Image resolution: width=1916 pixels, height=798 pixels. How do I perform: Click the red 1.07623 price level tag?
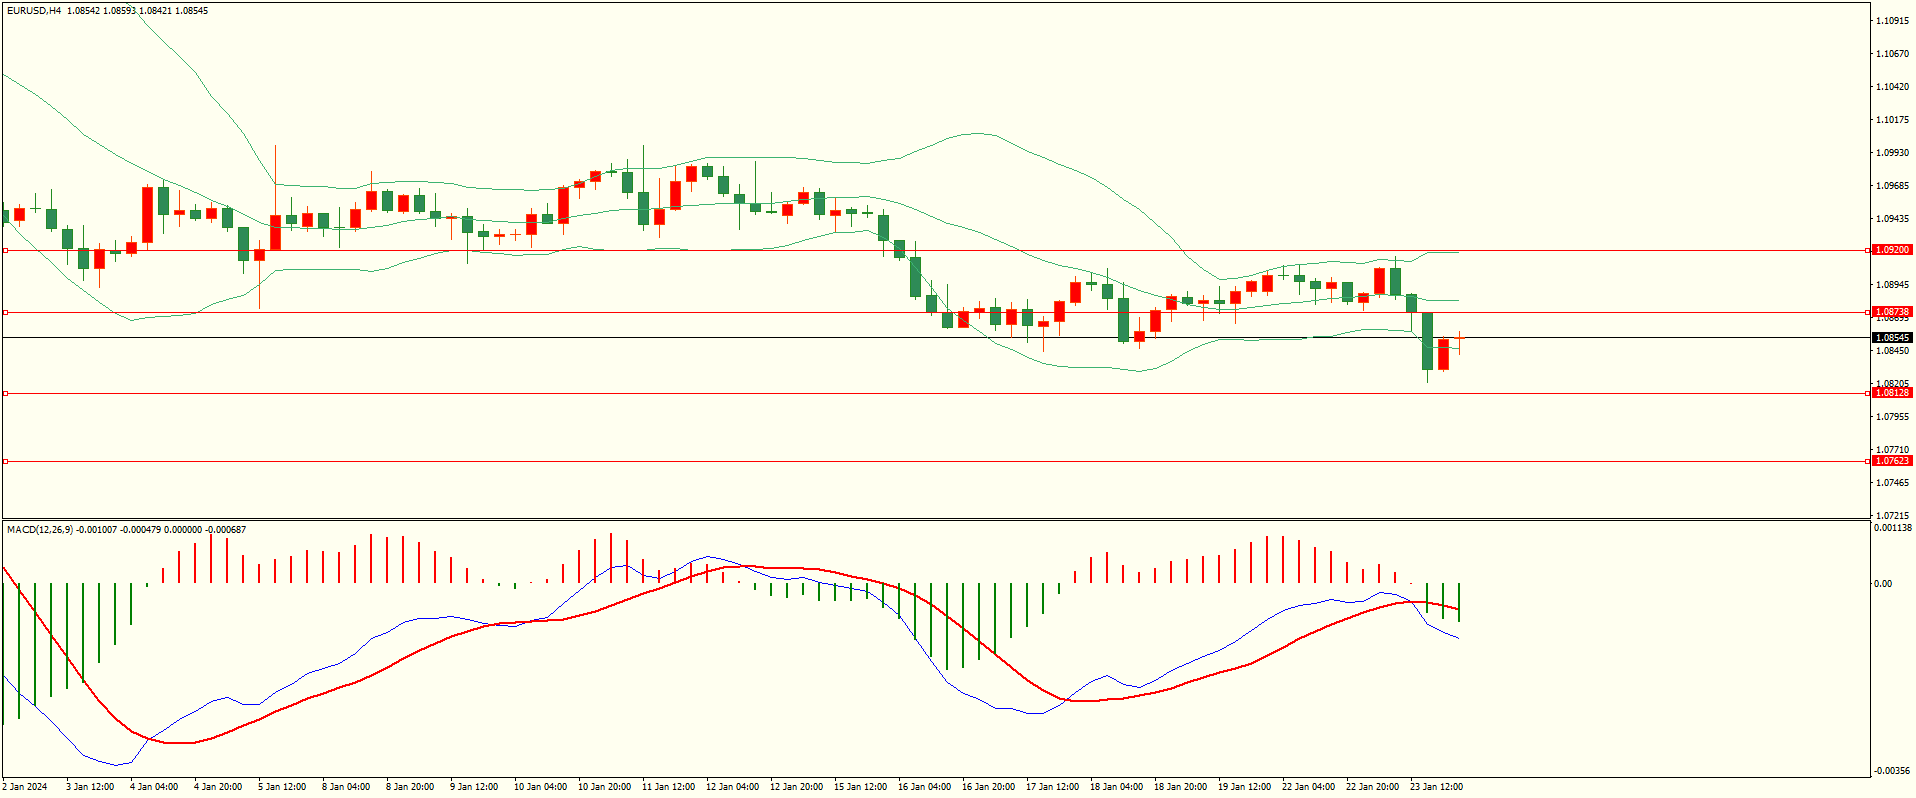pyautogui.click(x=1891, y=461)
